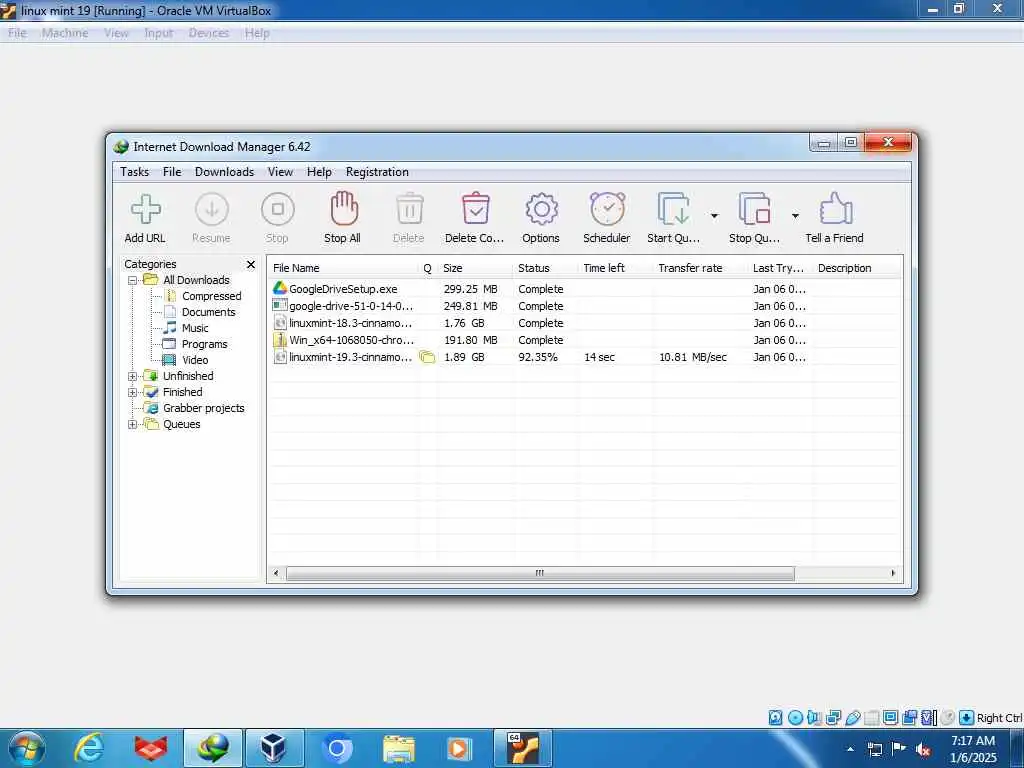Select the Video category

pyautogui.click(x=195, y=360)
